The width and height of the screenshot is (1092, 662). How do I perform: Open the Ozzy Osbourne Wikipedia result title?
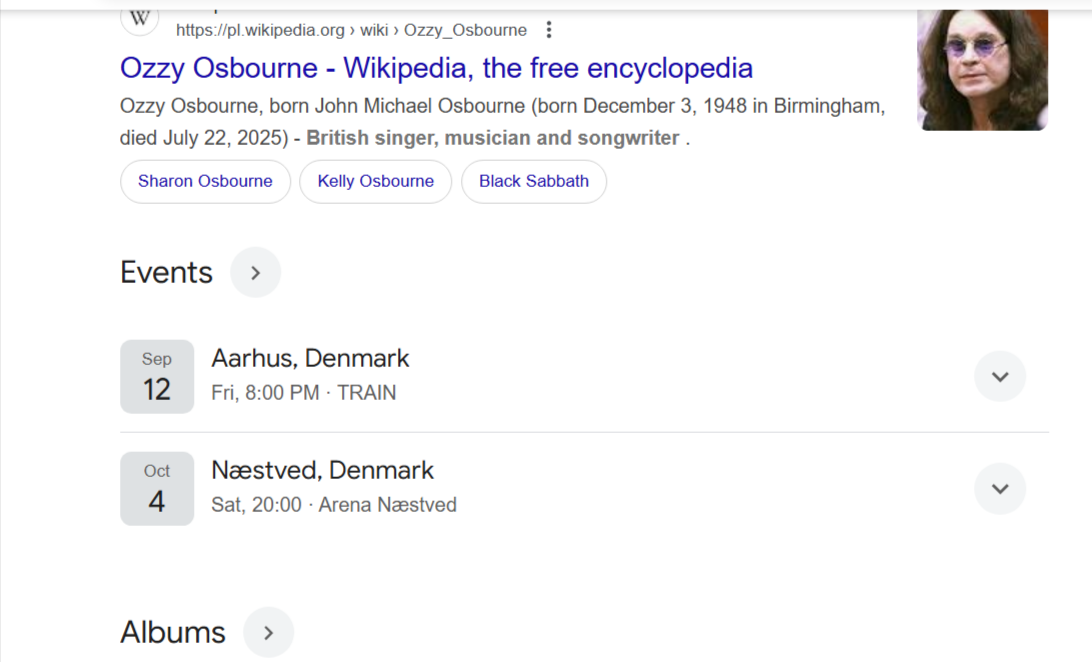click(436, 68)
